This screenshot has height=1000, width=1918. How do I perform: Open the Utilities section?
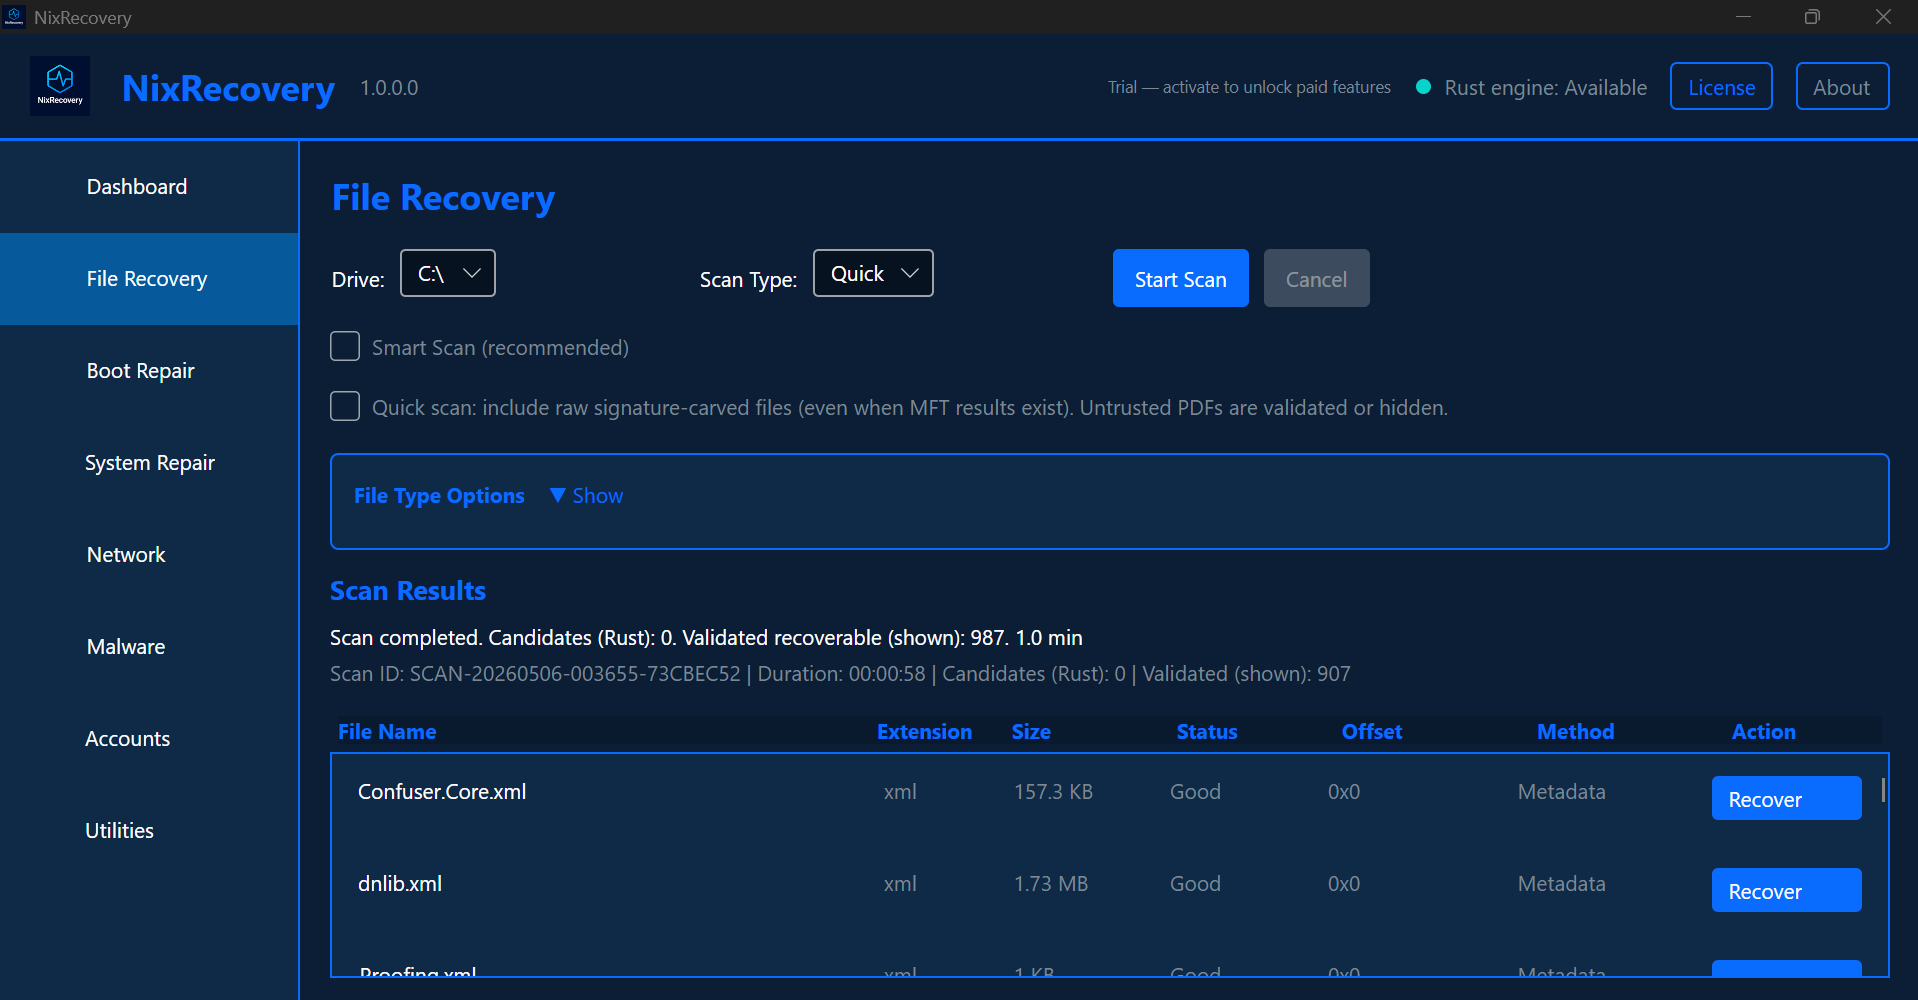tap(149, 831)
